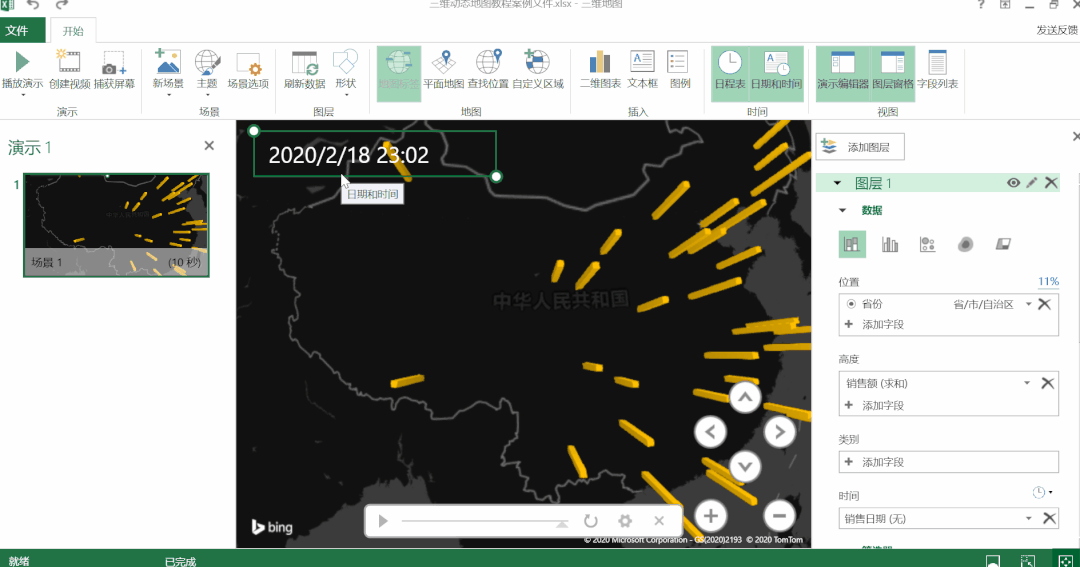This screenshot has width=1080, height=567.
Task: Click the undo arrow in title bar
Action: click(x=32, y=5)
